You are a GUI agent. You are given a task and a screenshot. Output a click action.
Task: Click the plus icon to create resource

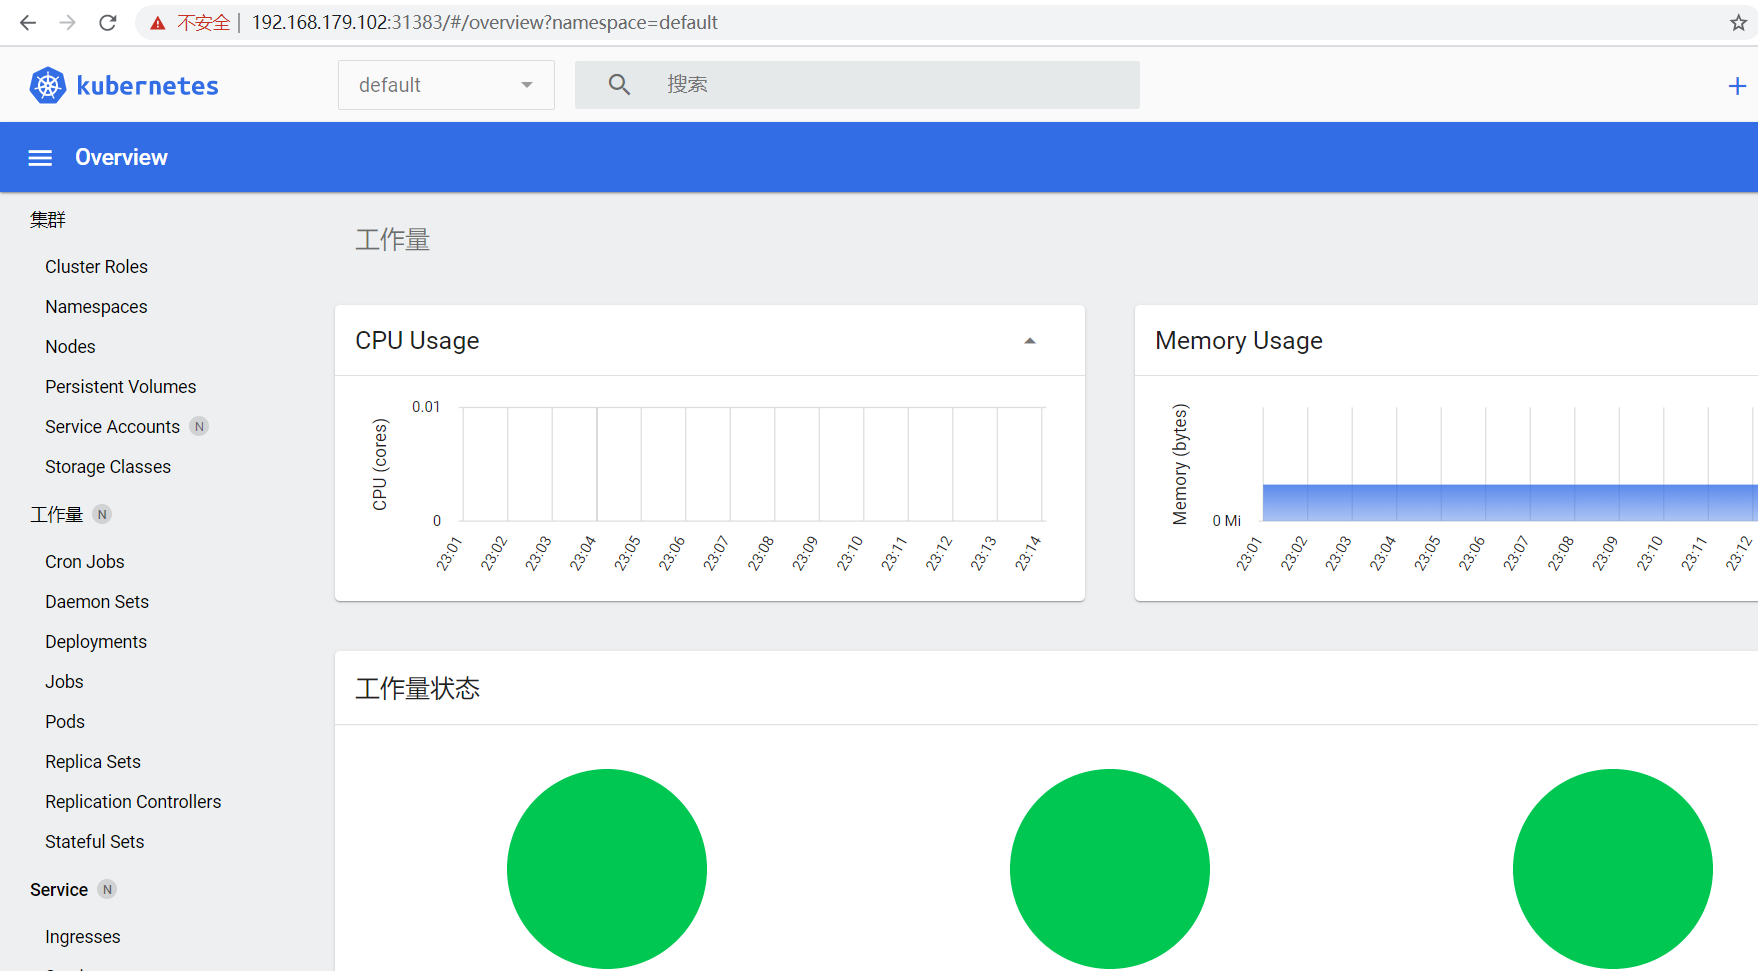[x=1737, y=86]
